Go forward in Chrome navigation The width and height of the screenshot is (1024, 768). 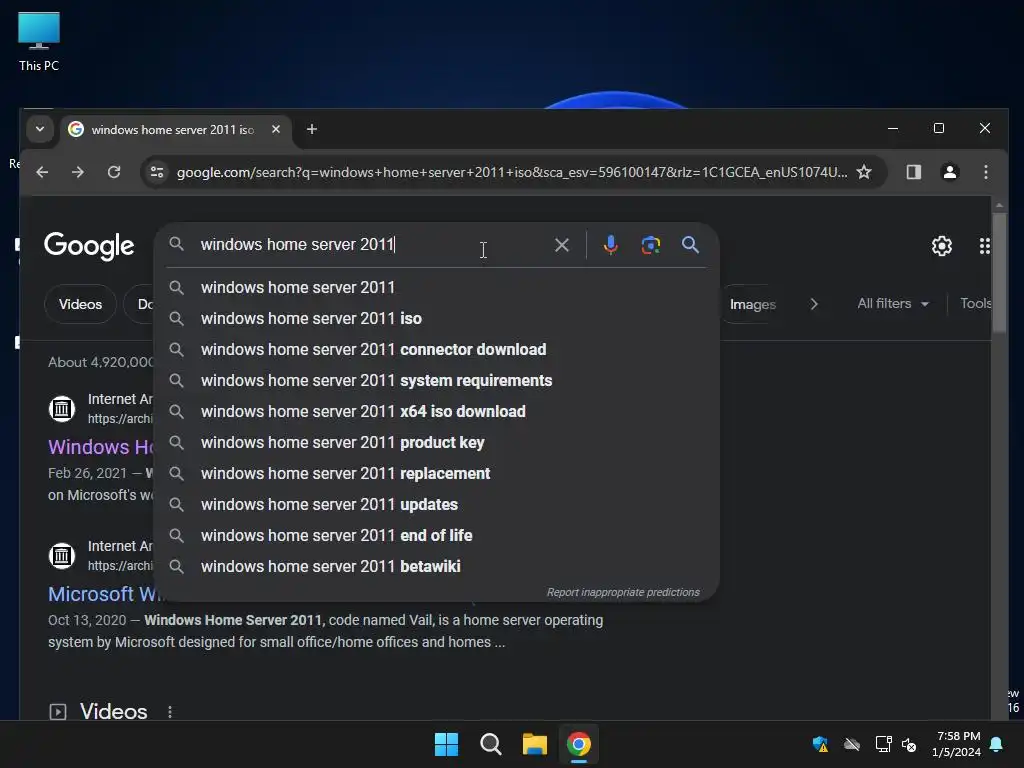(x=78, y=172)
